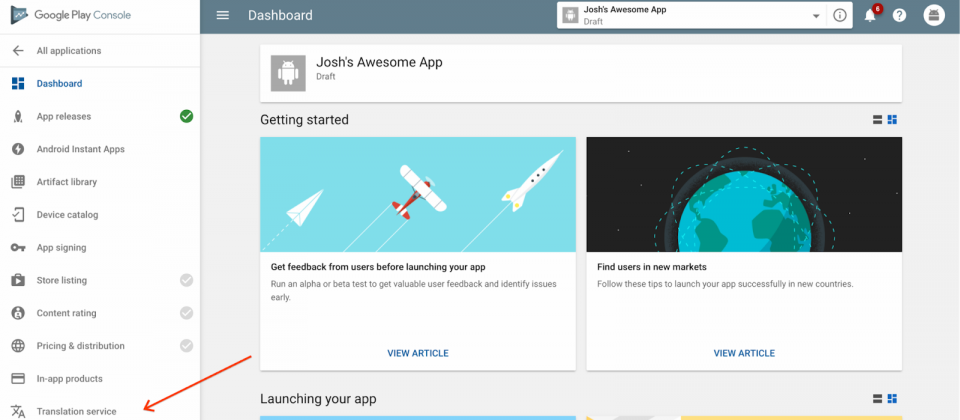Click the Translation service icon
The height and width of the screenshot is (420, 960).
[x=18, y=411]
